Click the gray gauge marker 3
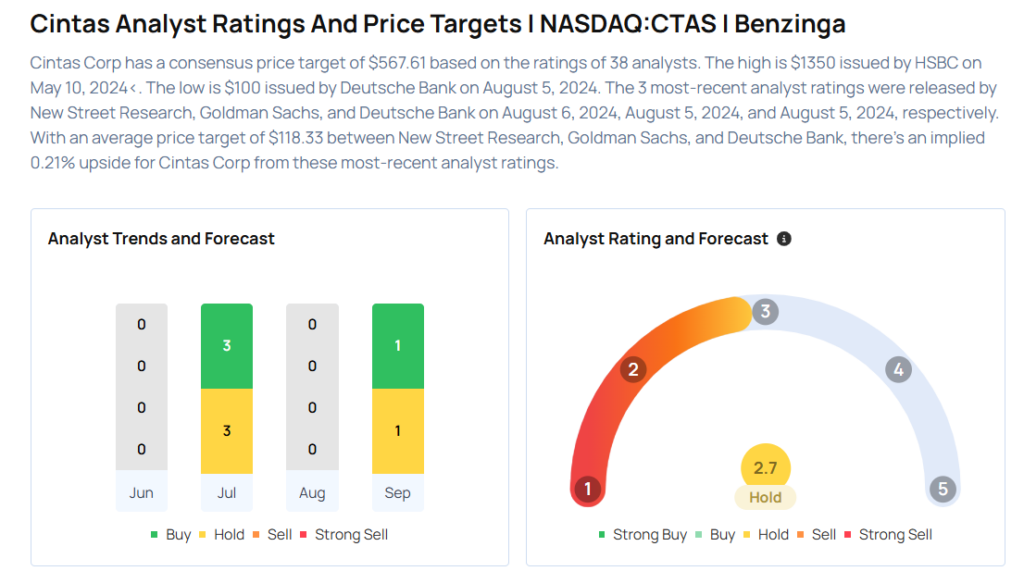 [765, 311]
